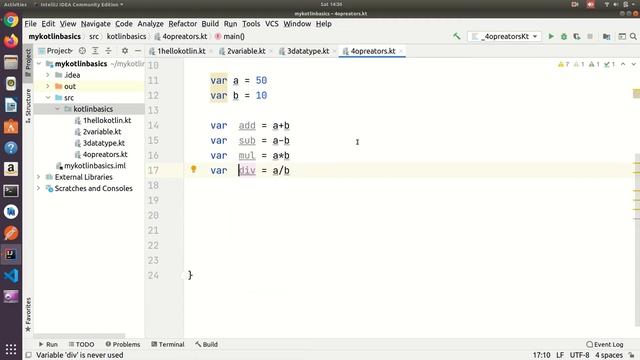Screen dimensions: 640x360
Task: Click the warnings count inspection widget
Action: click(563, 64)
